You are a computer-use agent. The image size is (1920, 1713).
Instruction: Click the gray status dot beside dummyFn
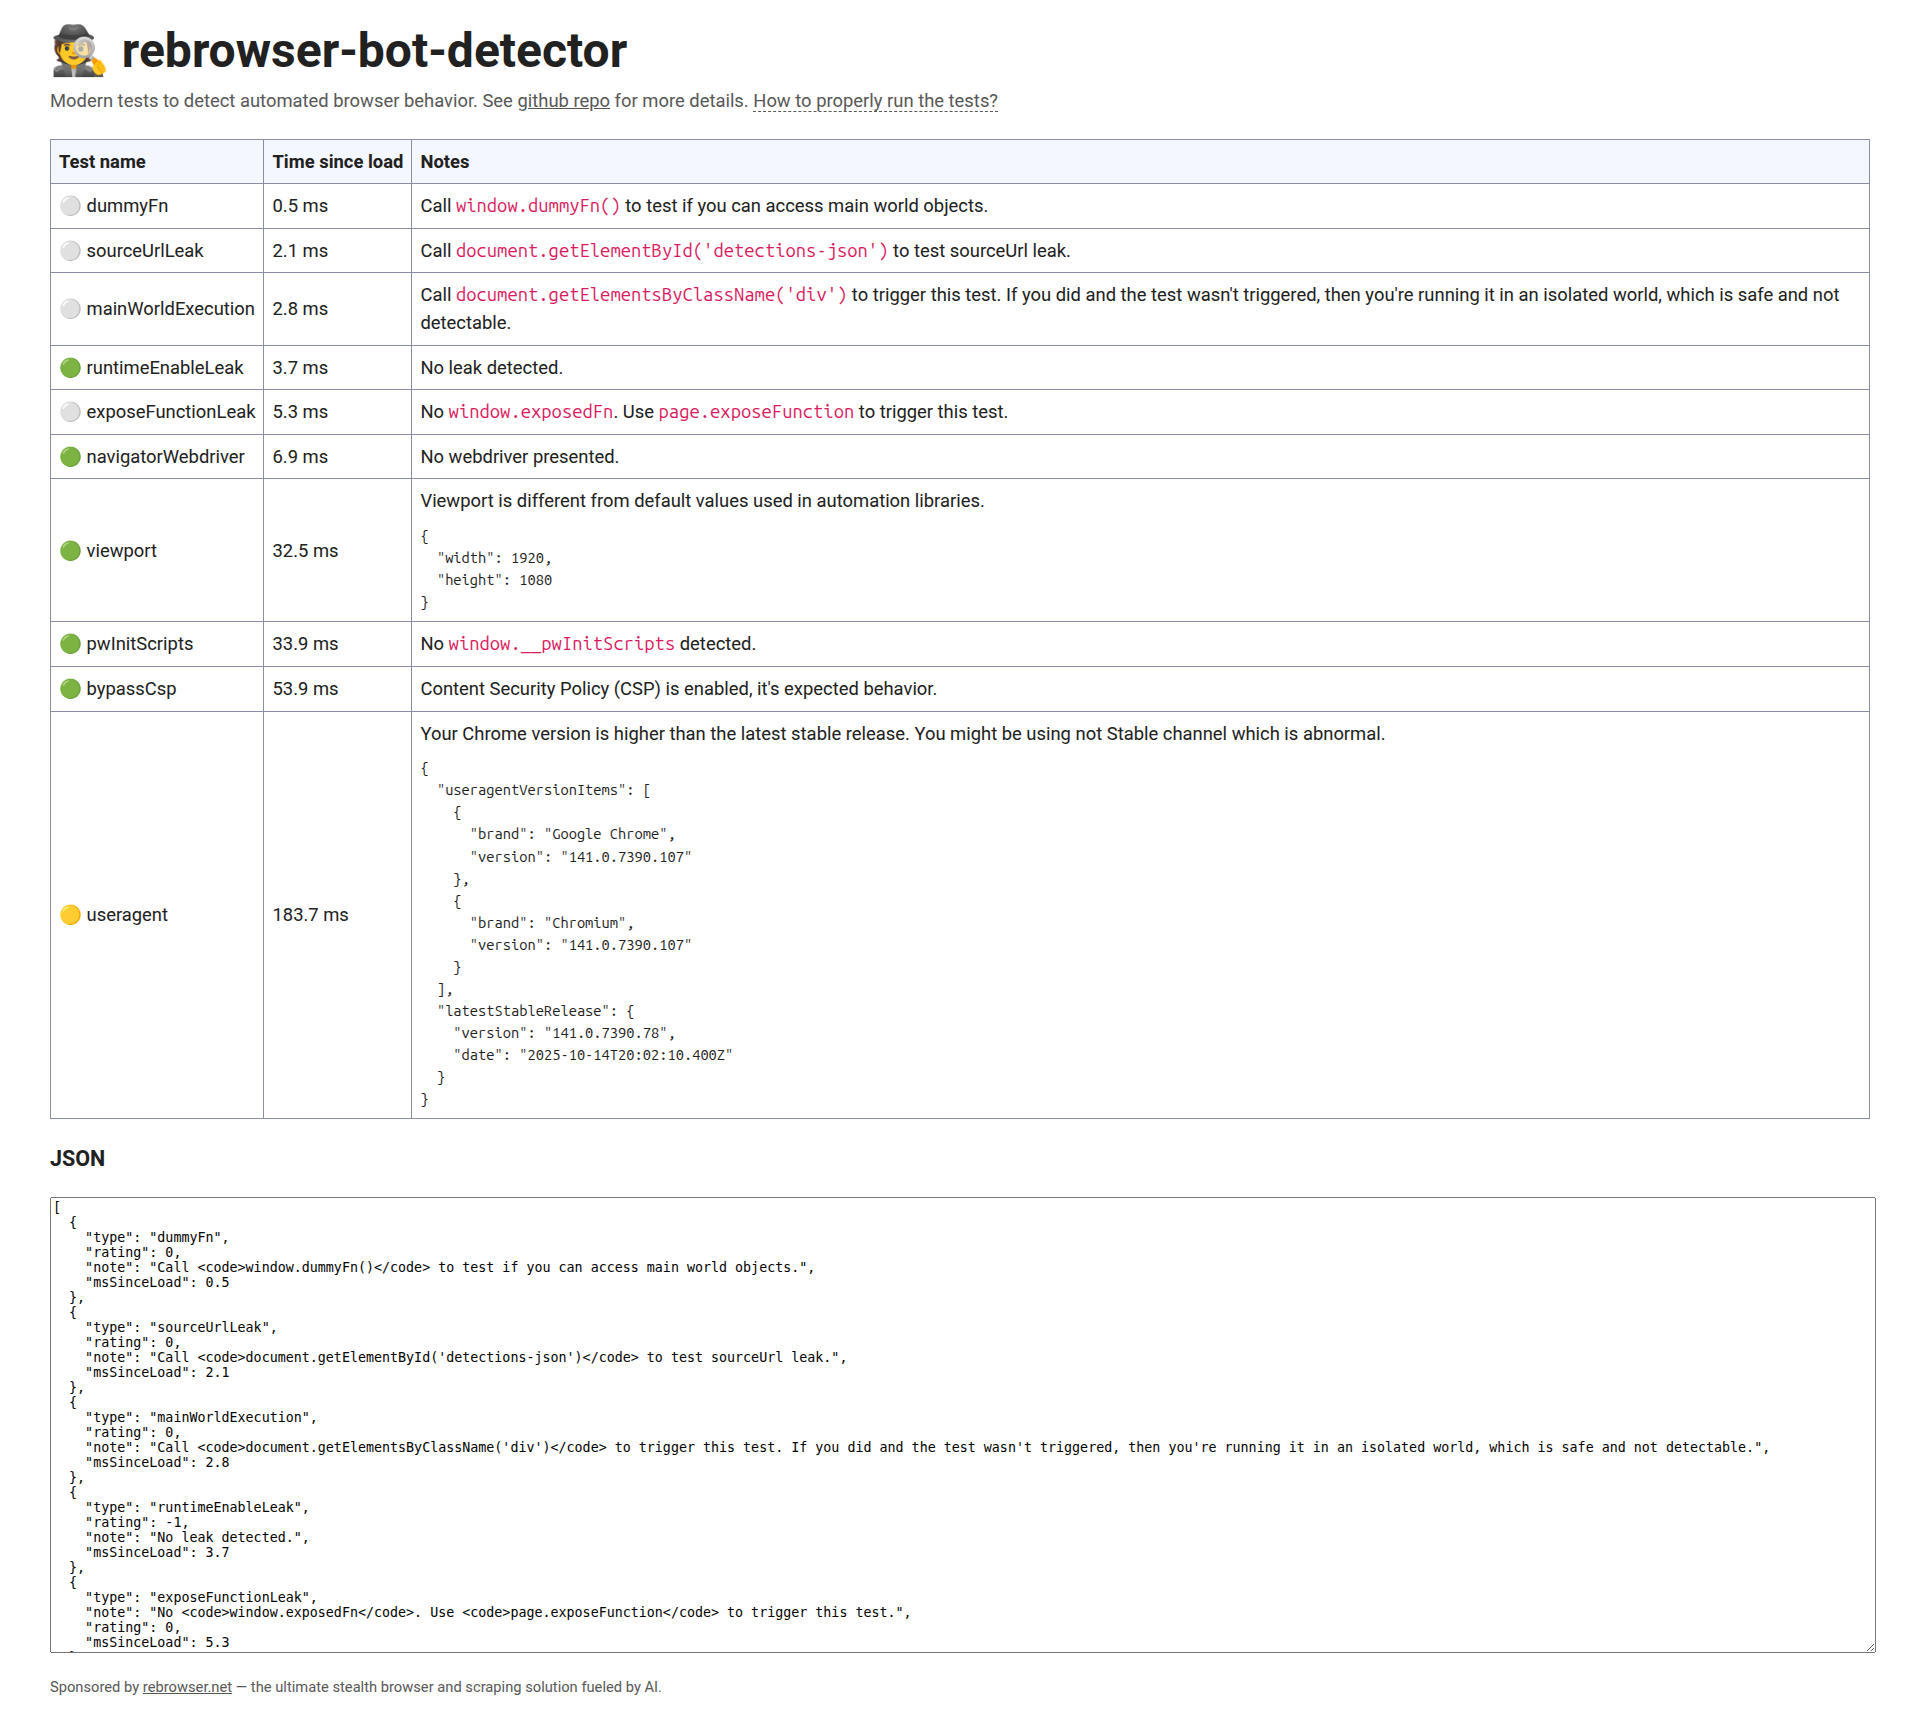(x=70, y=206)
